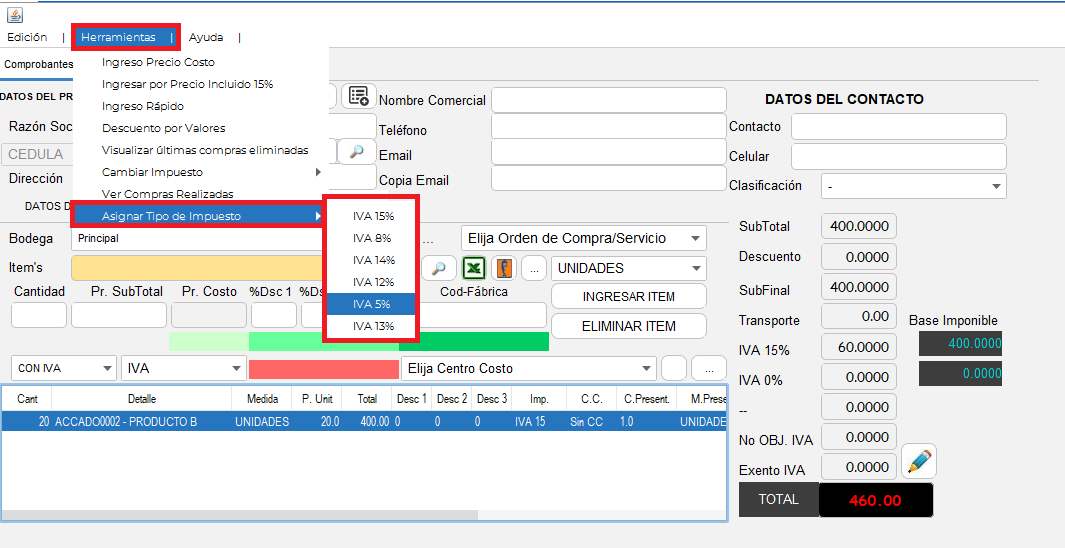1065x548 pixels.
Task: Select the ACCADO0002 - PRODUCTO B table row
Action: 364,422
